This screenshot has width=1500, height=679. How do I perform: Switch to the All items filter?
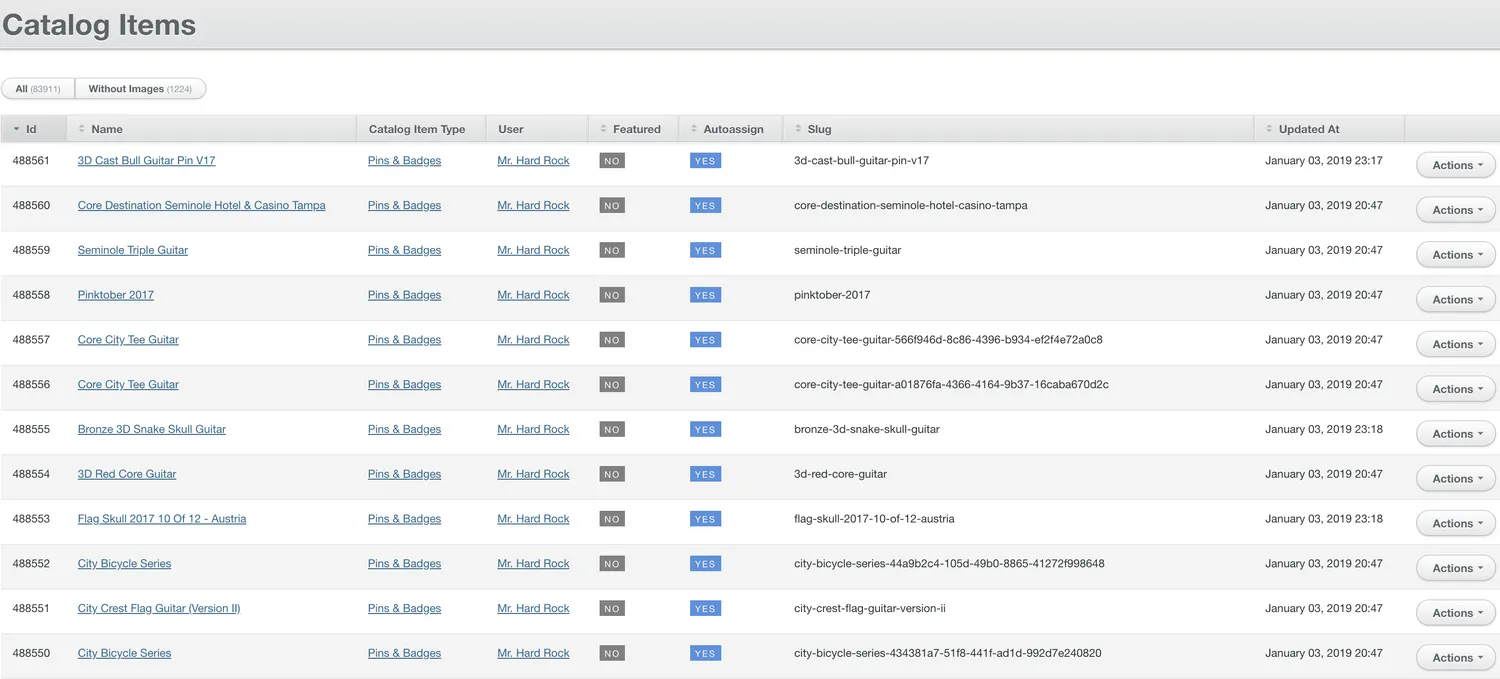point(38,89)
